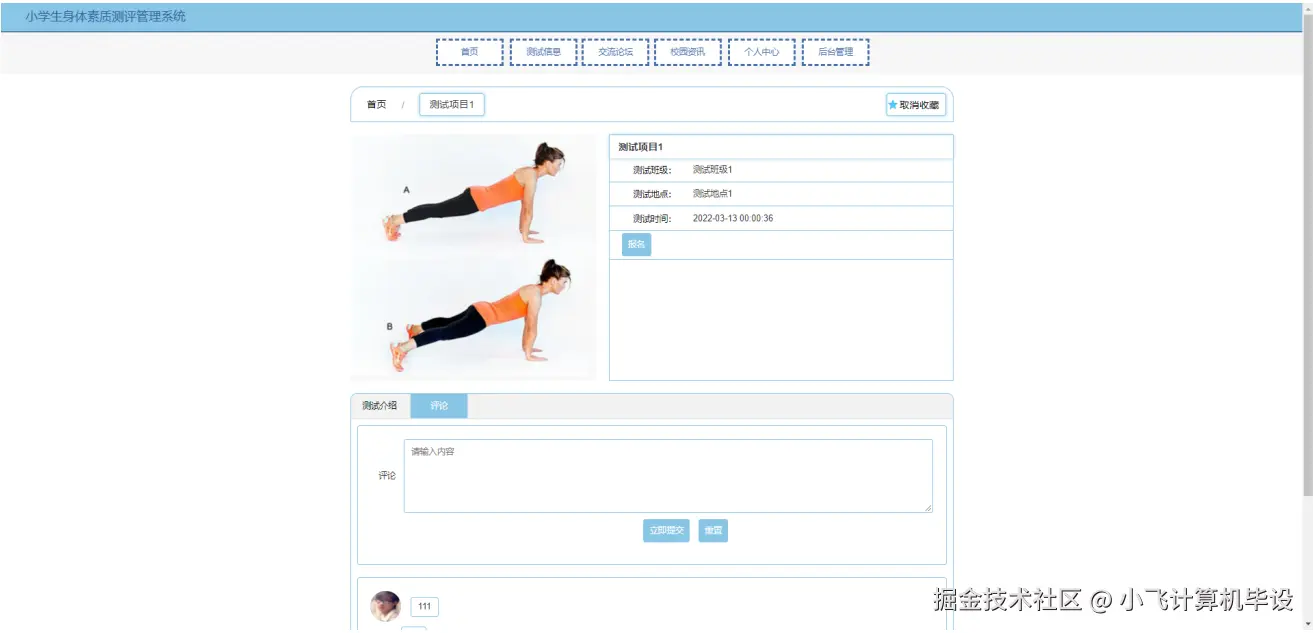Screen dimensions: 1313x633
Task: Reset the comment form using 重置
Action: click(712, 530)
